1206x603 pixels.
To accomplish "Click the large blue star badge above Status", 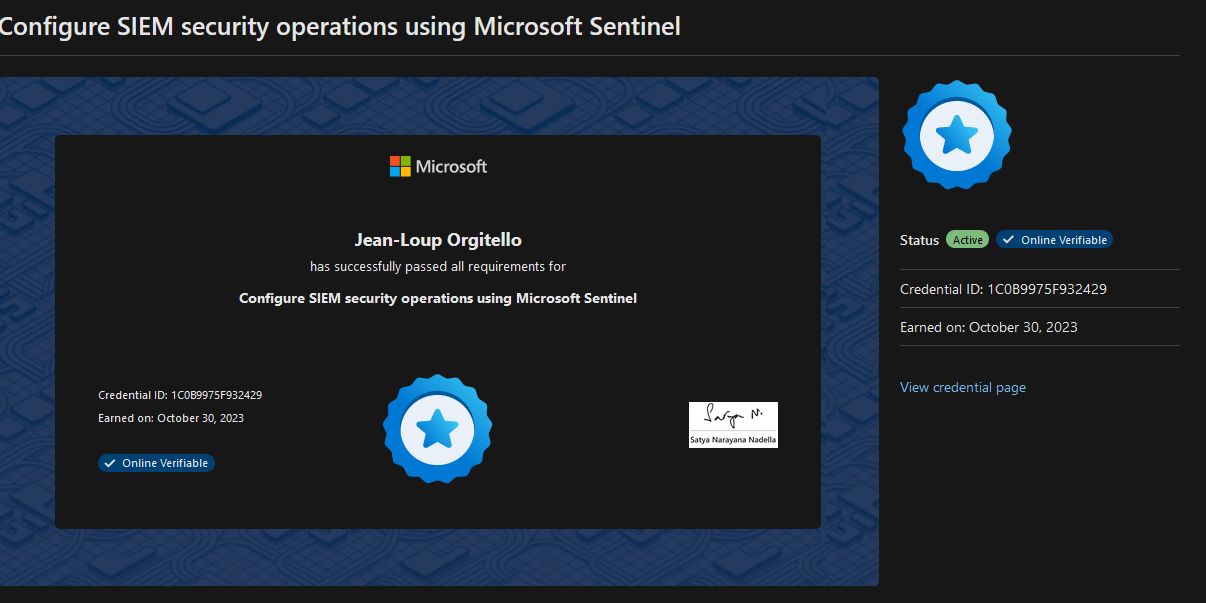I will coord(957,135).
